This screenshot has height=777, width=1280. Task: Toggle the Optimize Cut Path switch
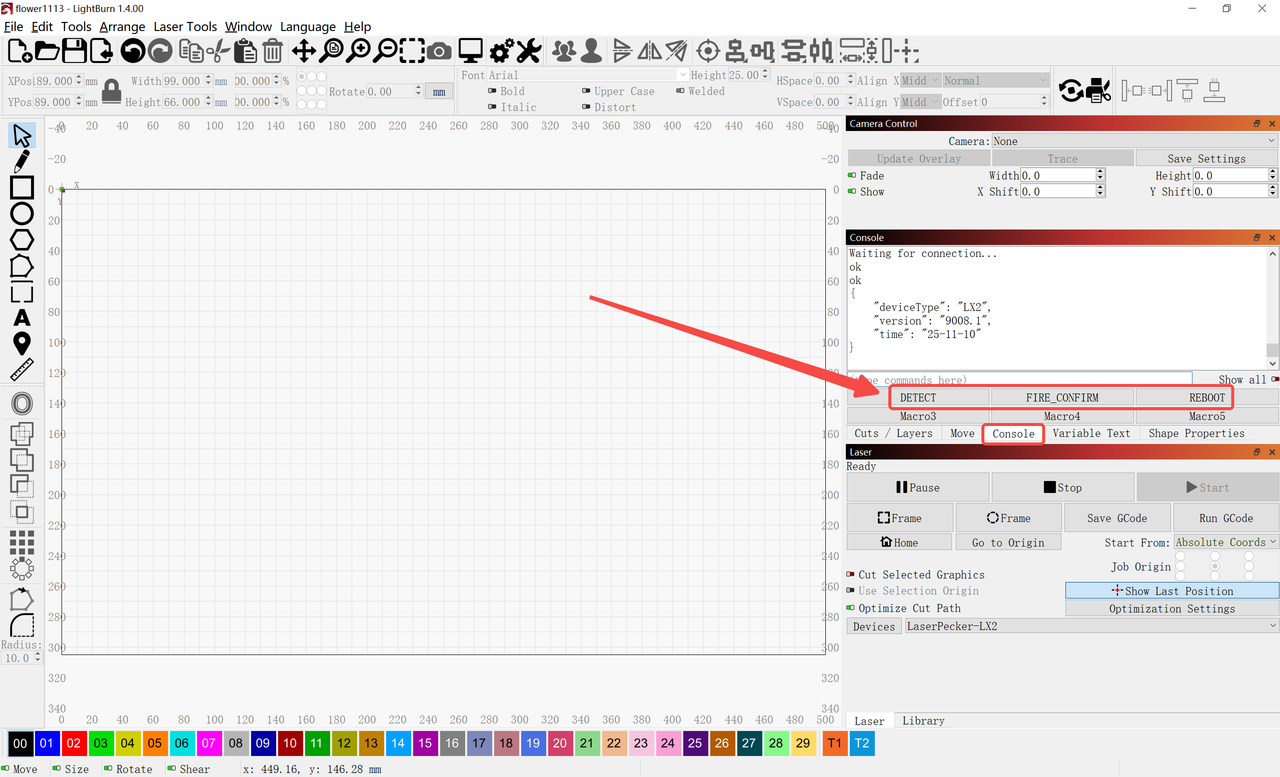[851, 608]
